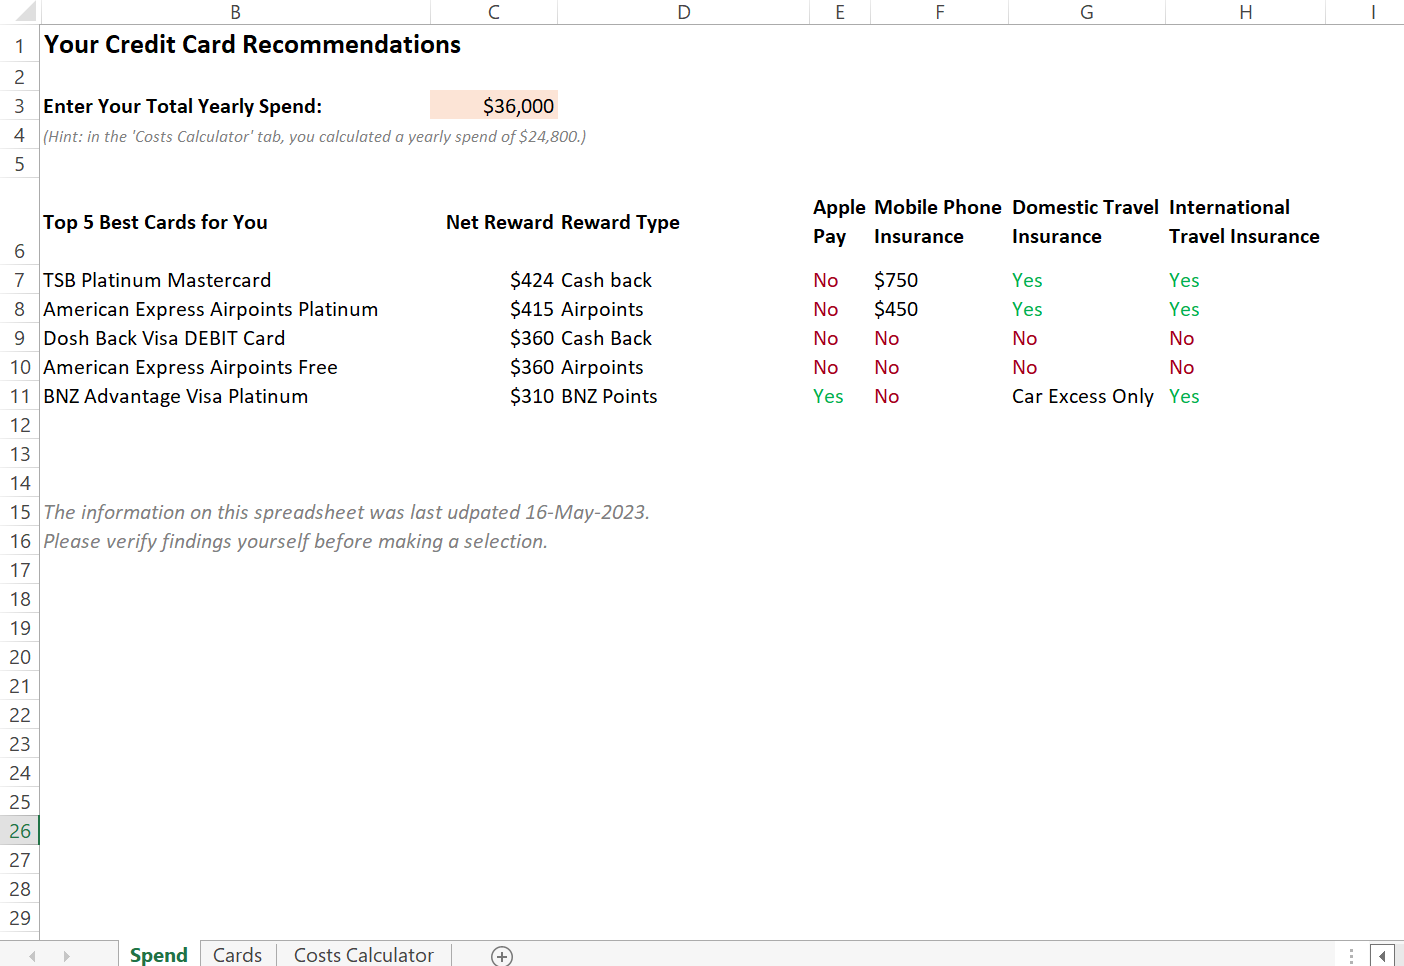Select row 11 header

pos(19,396)
